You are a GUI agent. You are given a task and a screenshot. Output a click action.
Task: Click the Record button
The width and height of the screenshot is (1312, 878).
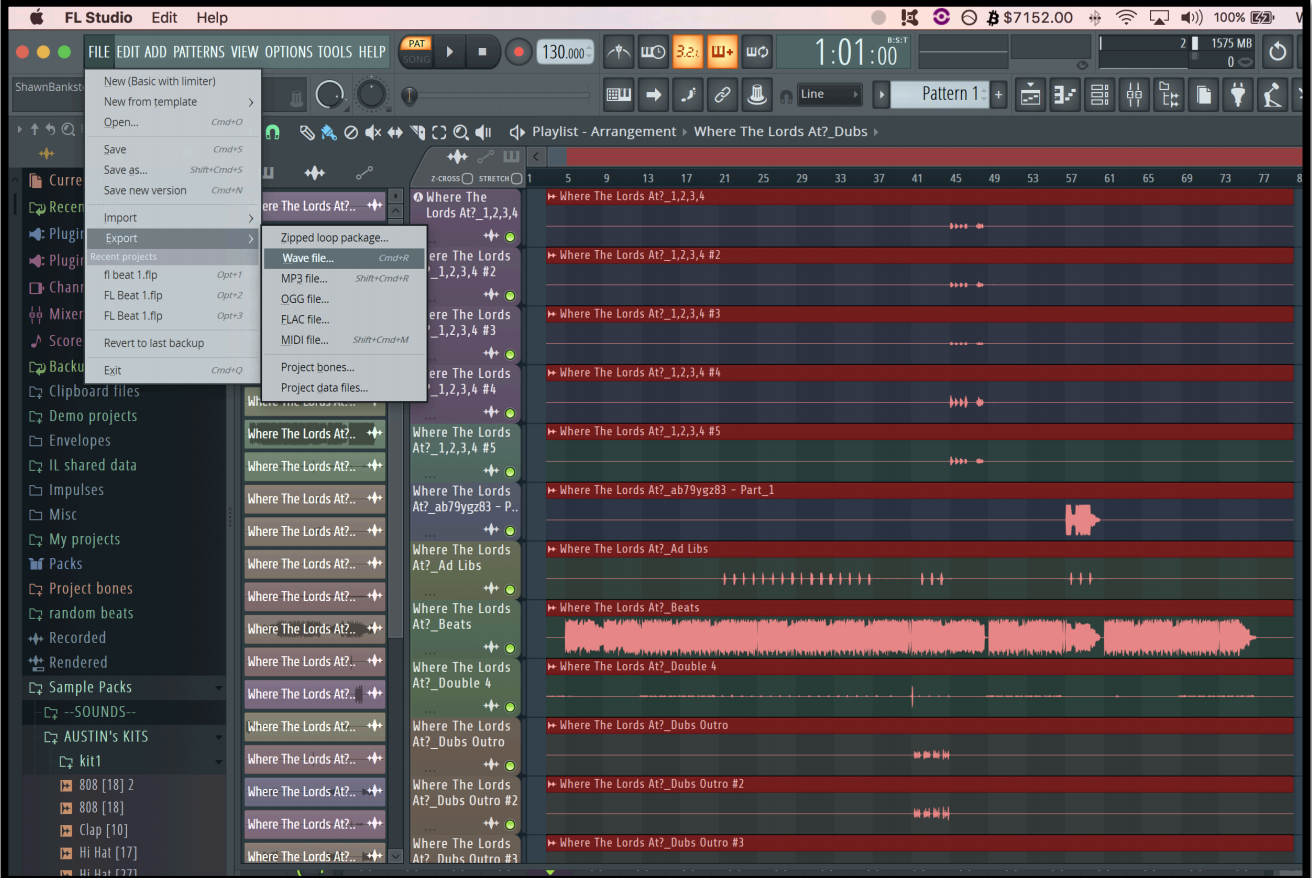coord(518,52)
